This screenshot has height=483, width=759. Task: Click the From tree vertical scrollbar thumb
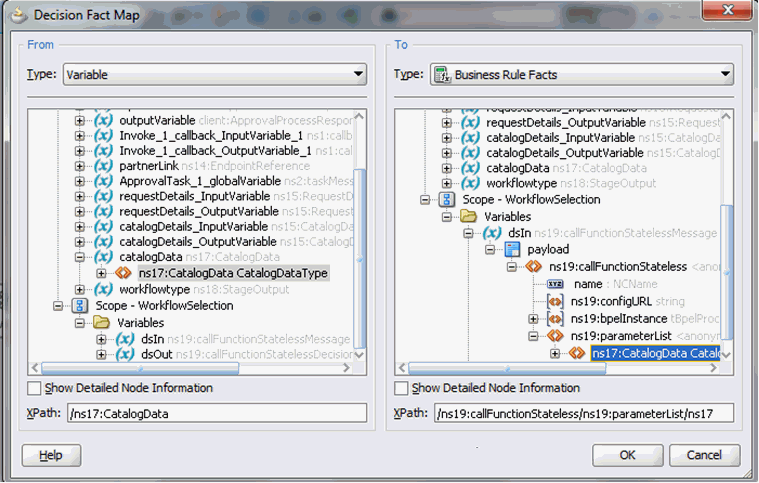pos(360,258)
